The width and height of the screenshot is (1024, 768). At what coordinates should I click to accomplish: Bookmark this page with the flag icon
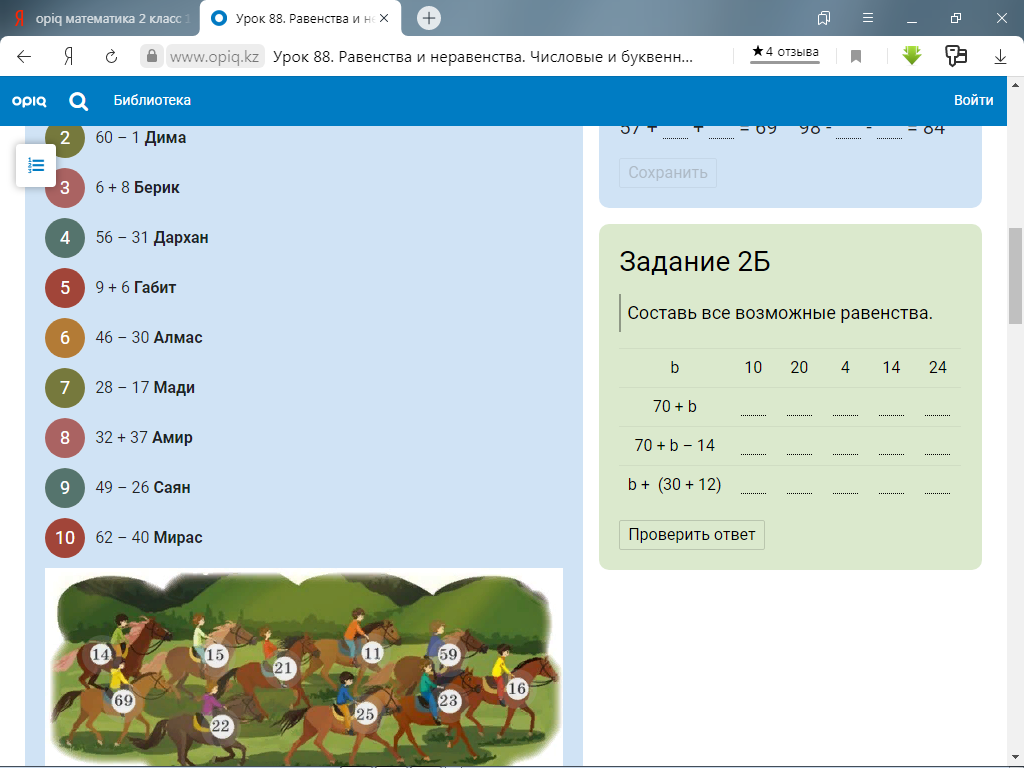[856, 57]
